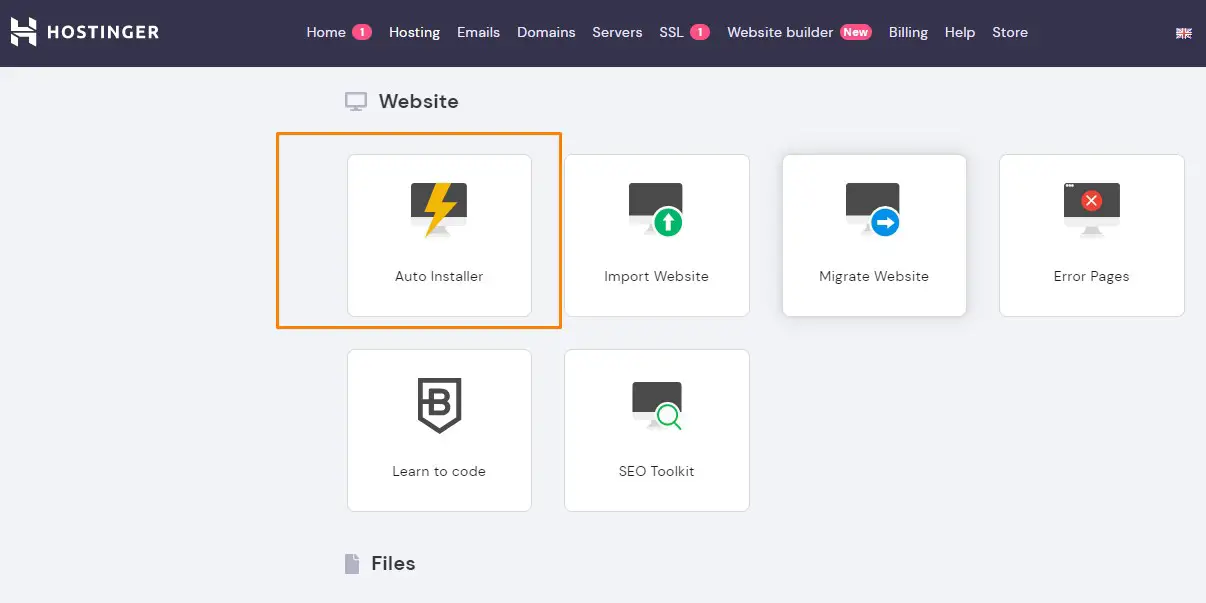Click the Auto Installer label
The width and height of the screenshot is (1206, 603).
[x=439, y=276]
